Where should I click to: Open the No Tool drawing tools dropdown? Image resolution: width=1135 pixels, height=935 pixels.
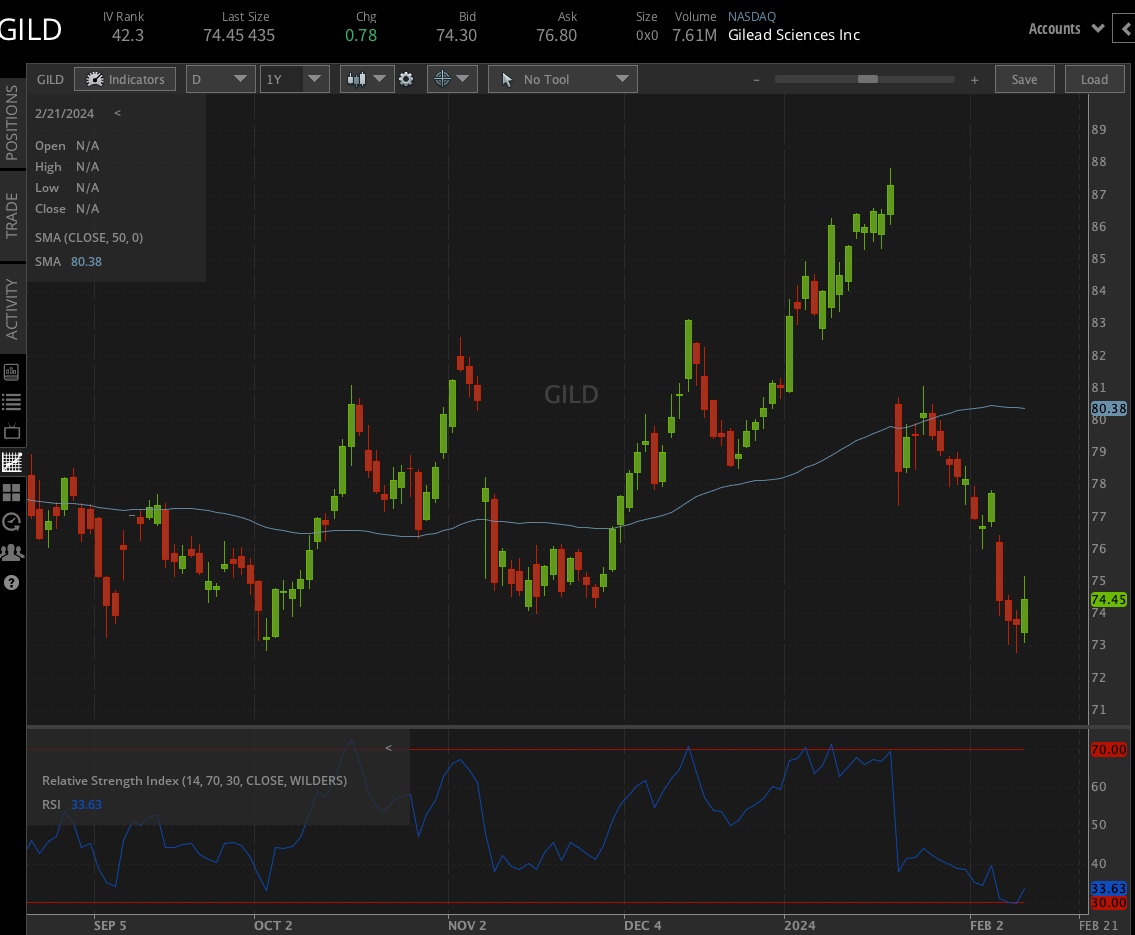coord(562,78)
